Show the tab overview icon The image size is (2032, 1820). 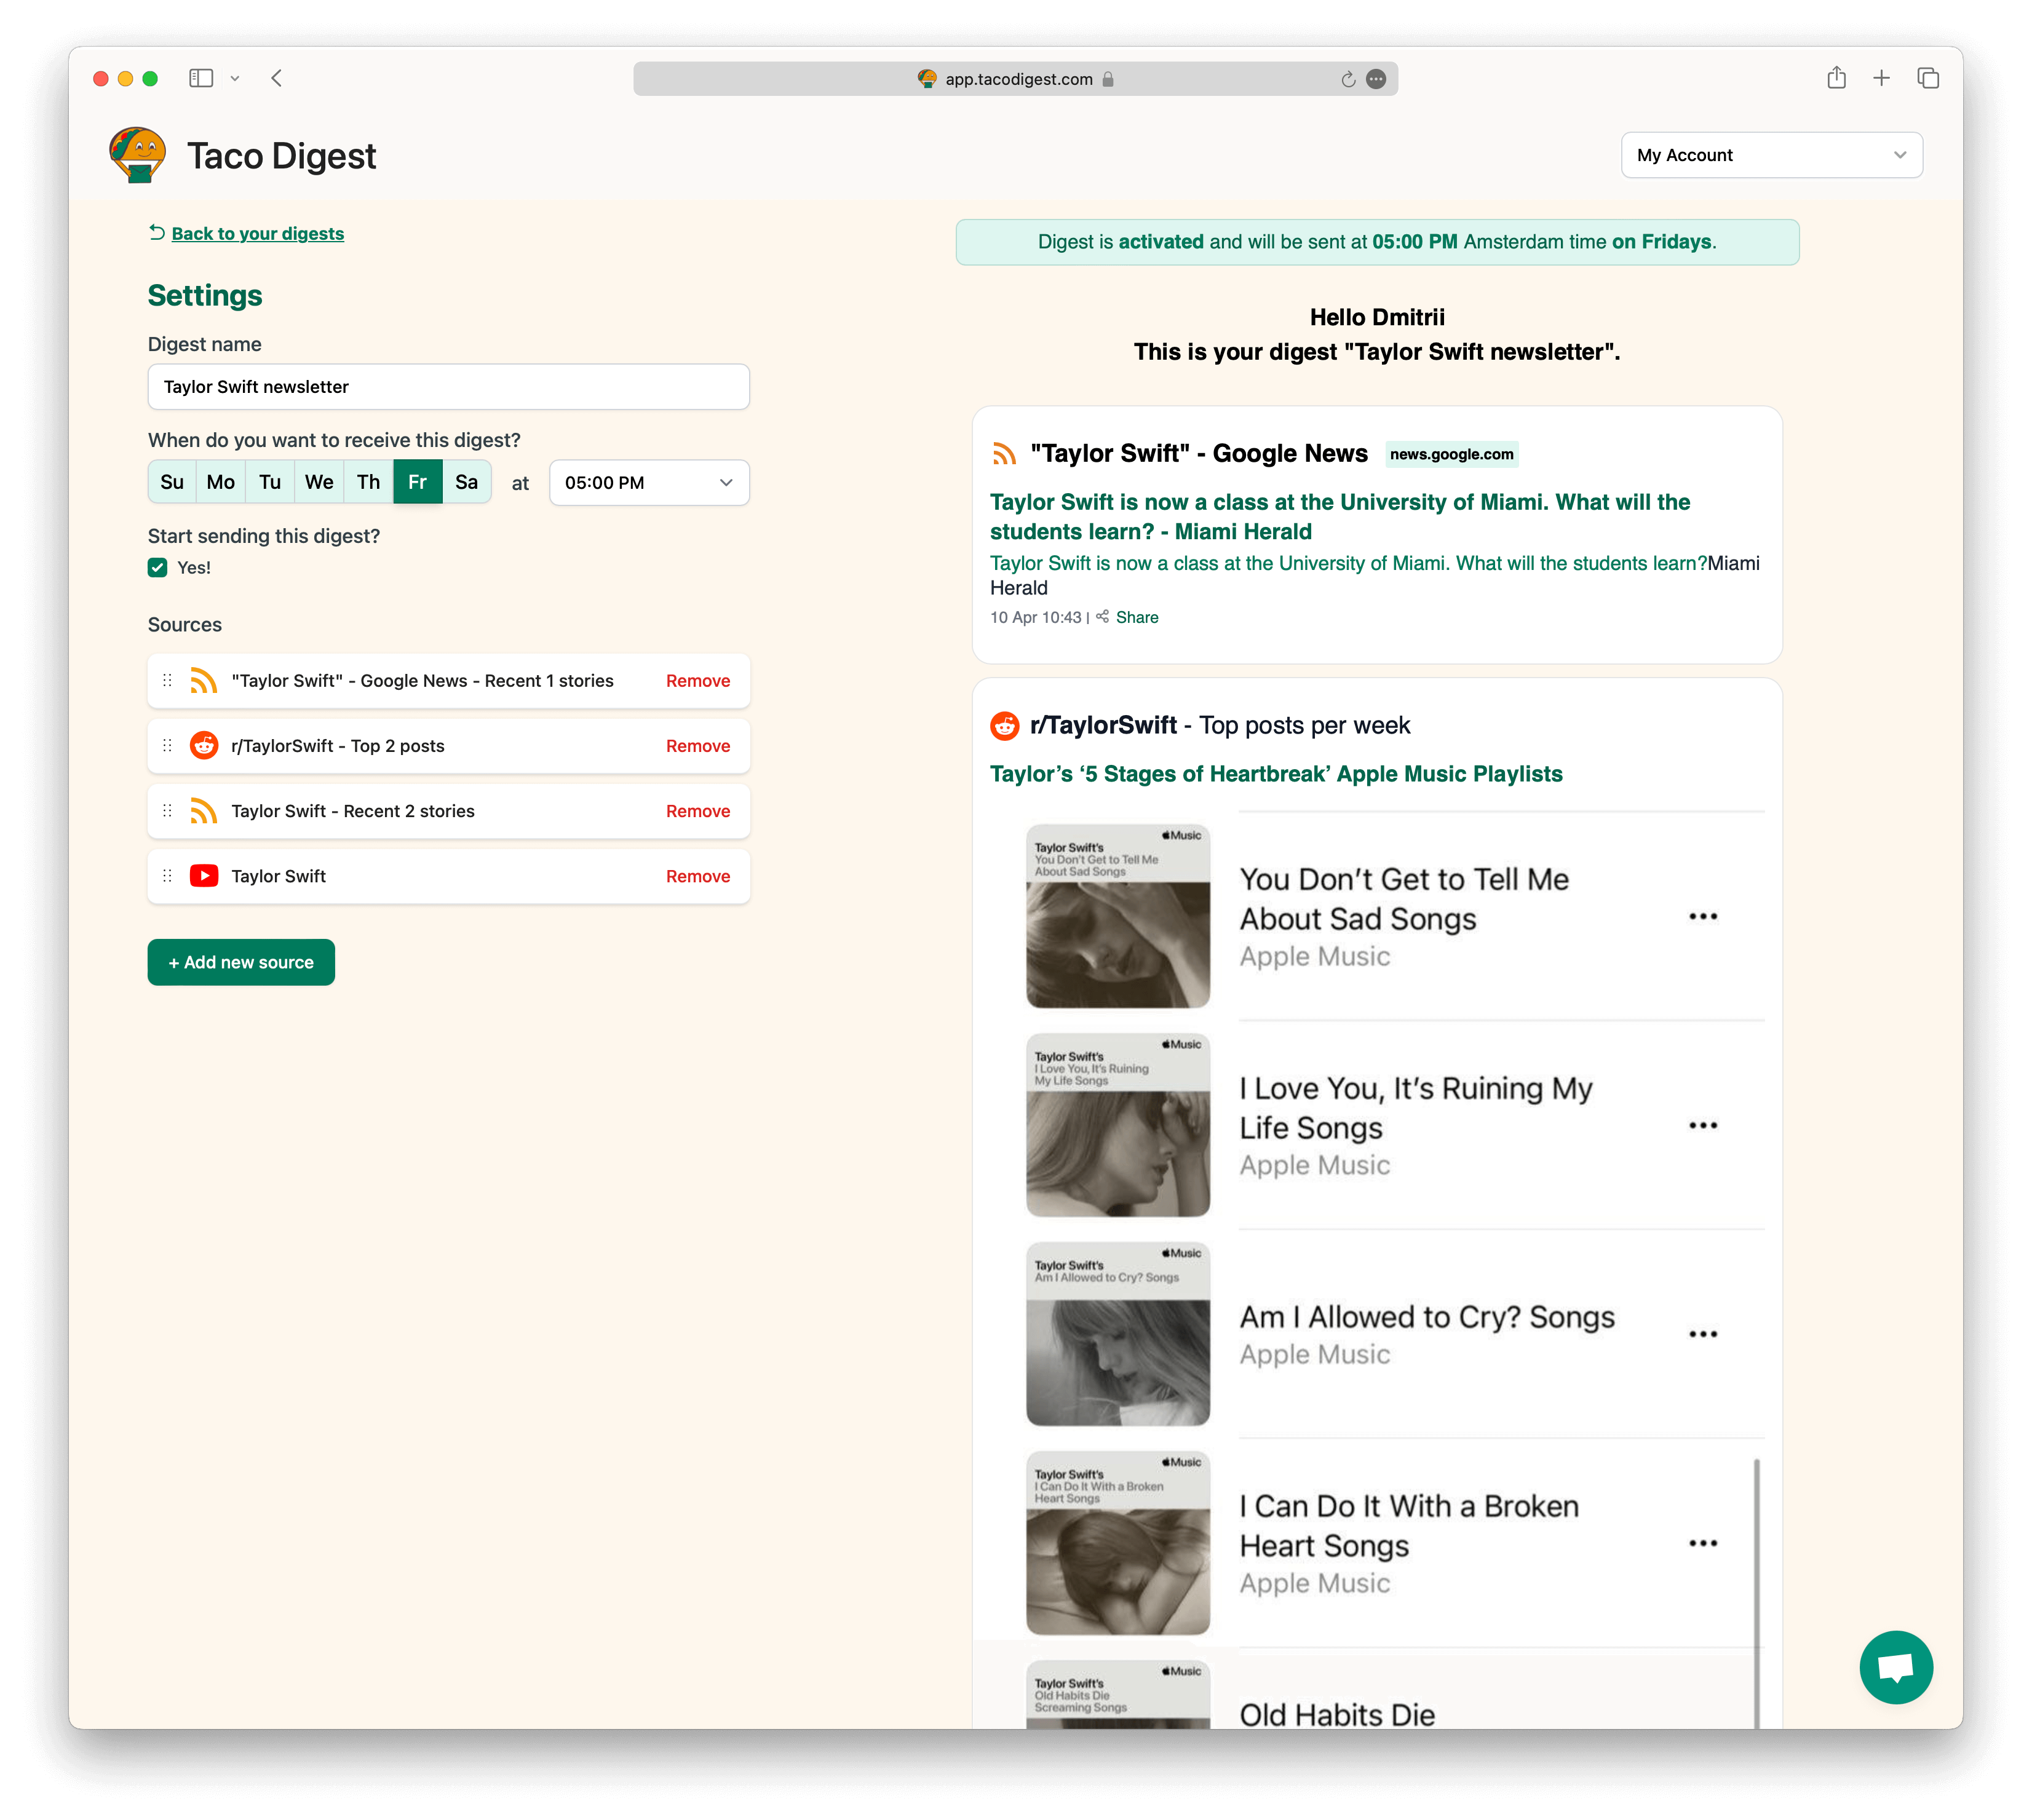[x=1928, y=78]
